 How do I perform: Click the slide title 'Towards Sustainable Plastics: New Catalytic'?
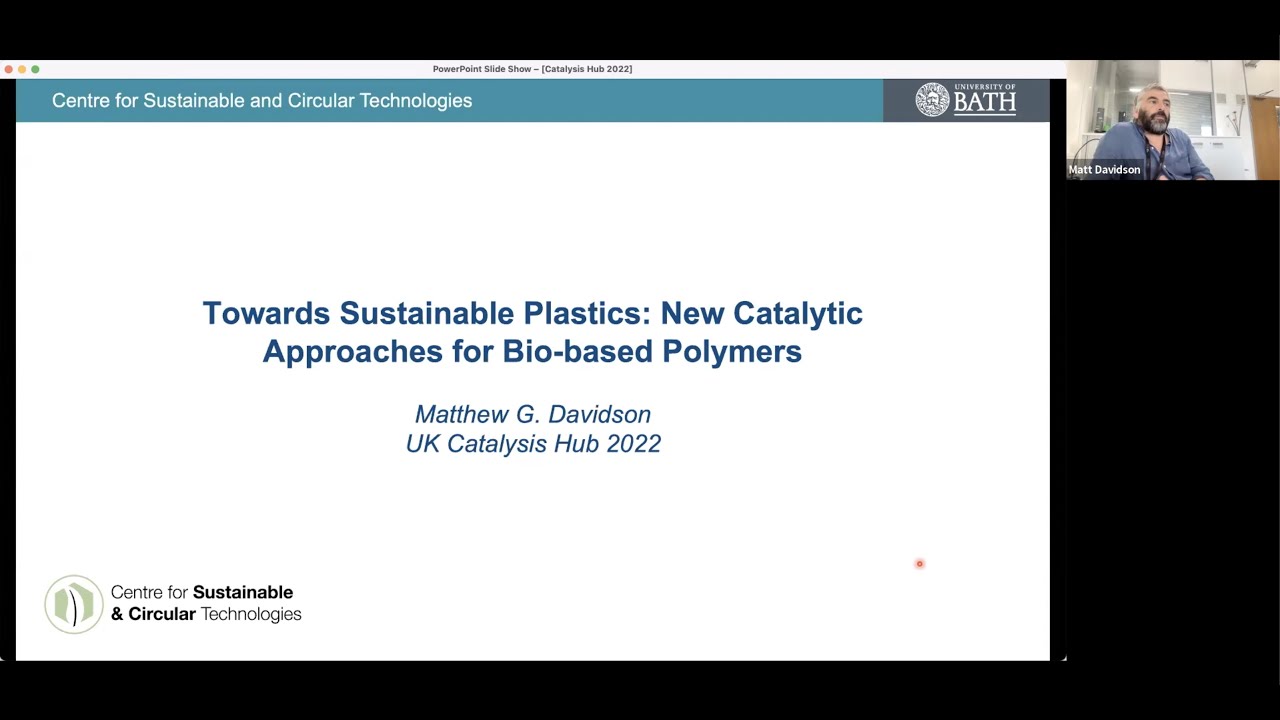coord(532,313)
